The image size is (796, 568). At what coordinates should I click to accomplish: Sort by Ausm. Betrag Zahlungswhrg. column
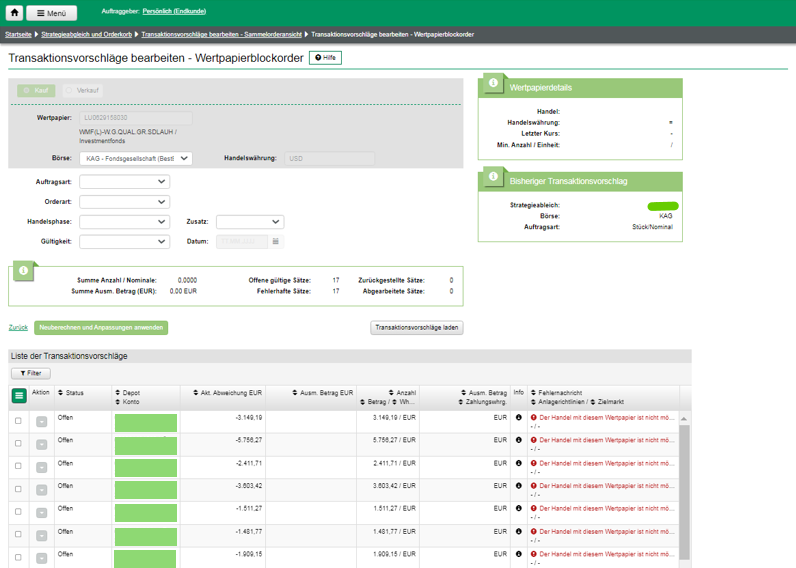coord(483,397)
